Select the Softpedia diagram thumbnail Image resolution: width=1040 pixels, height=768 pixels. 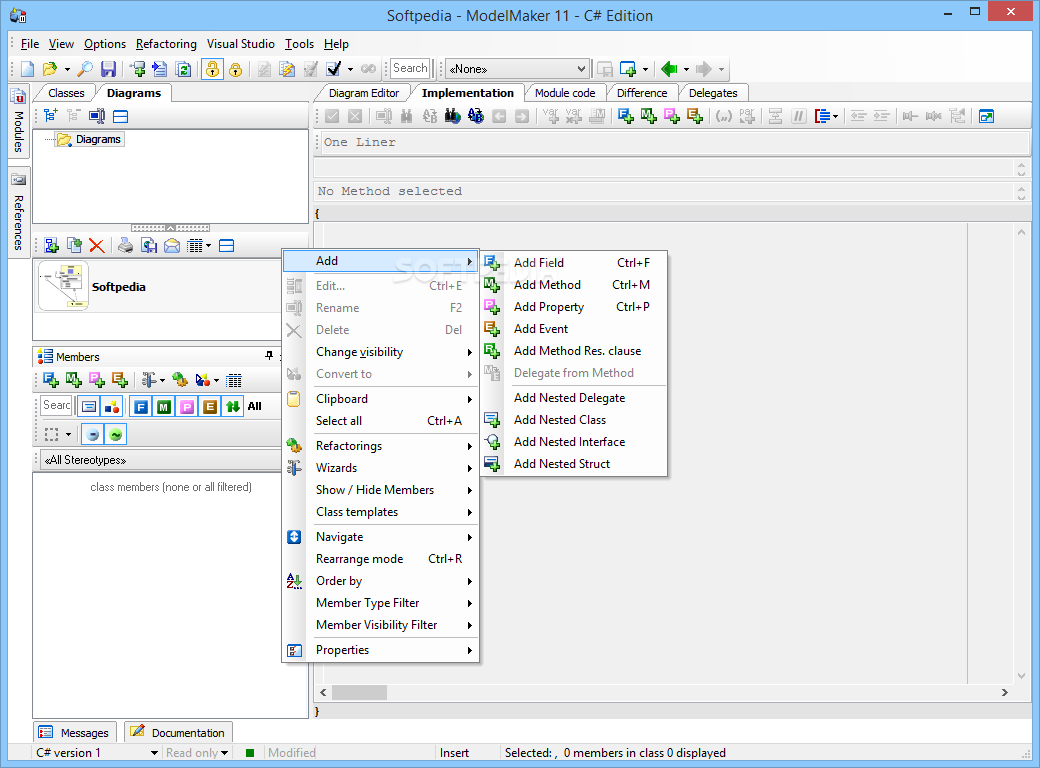click(x=63, y=287)
